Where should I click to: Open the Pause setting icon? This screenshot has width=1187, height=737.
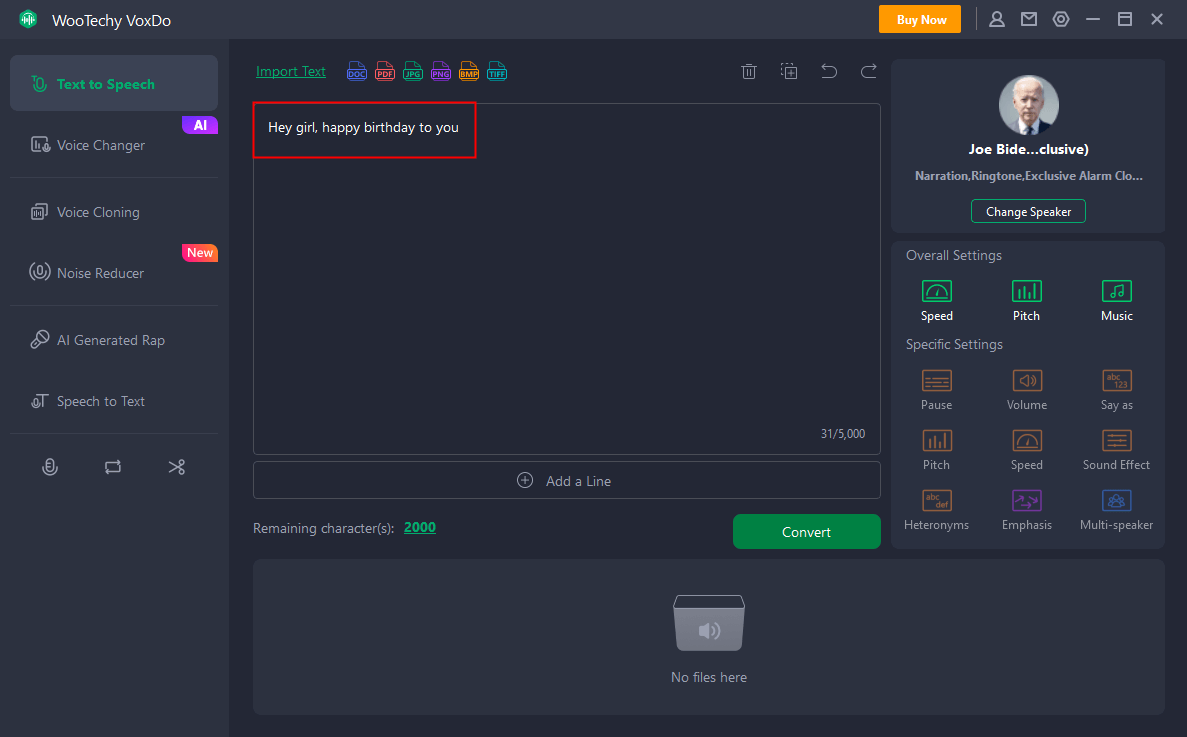click(936, 381)
